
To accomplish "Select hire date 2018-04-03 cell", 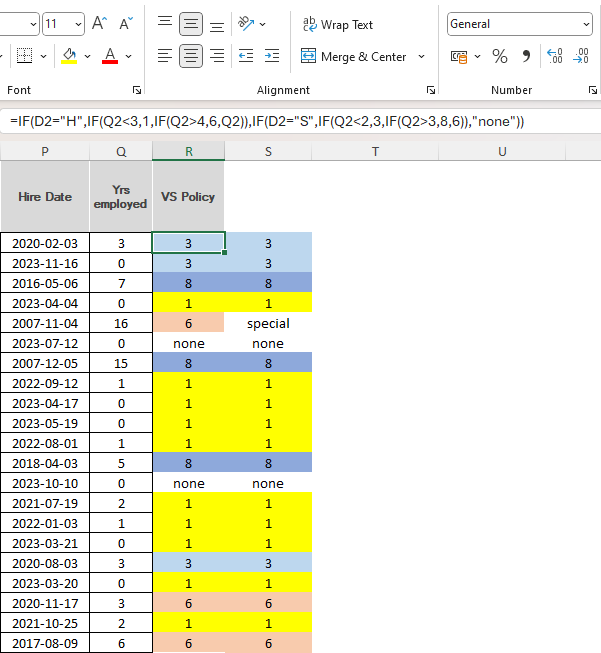I will pyautogui.click(x=45, y=464).
